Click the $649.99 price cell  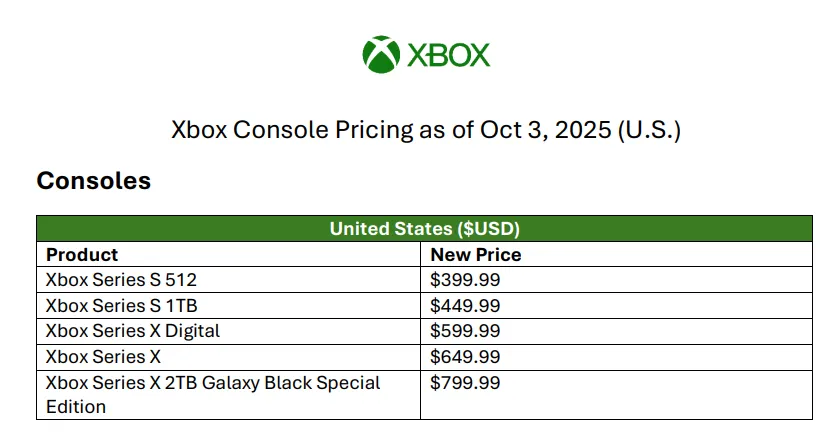pyautogui.click(x=465, y=356)
